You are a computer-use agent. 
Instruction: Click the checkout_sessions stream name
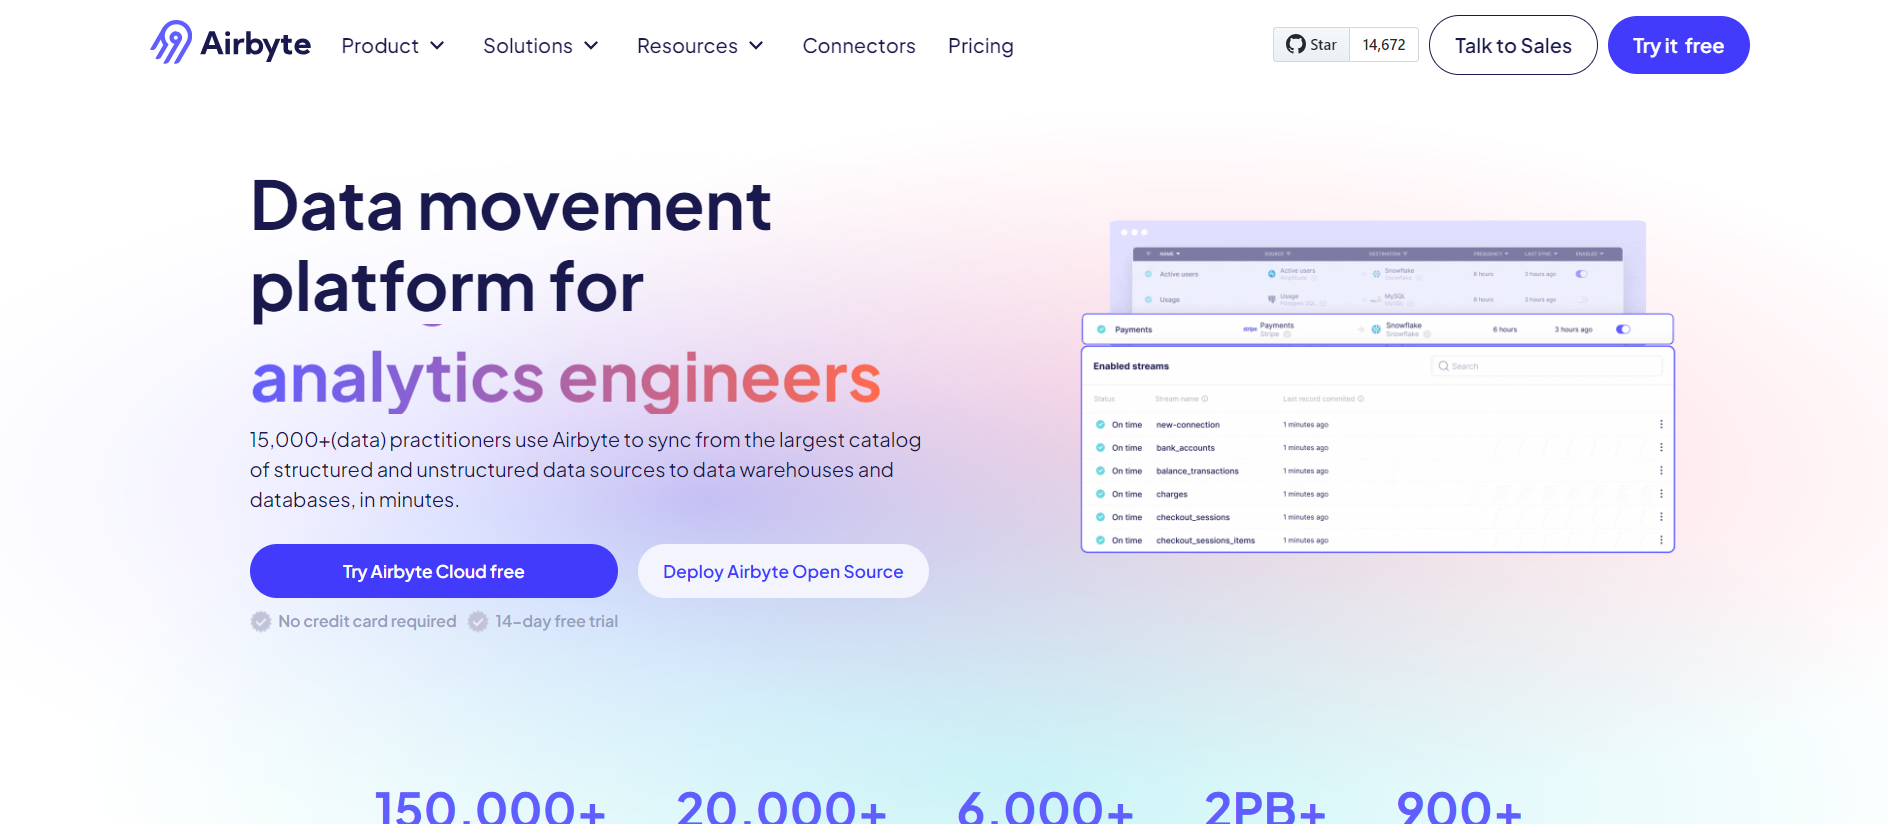[x=1193, y=517]
